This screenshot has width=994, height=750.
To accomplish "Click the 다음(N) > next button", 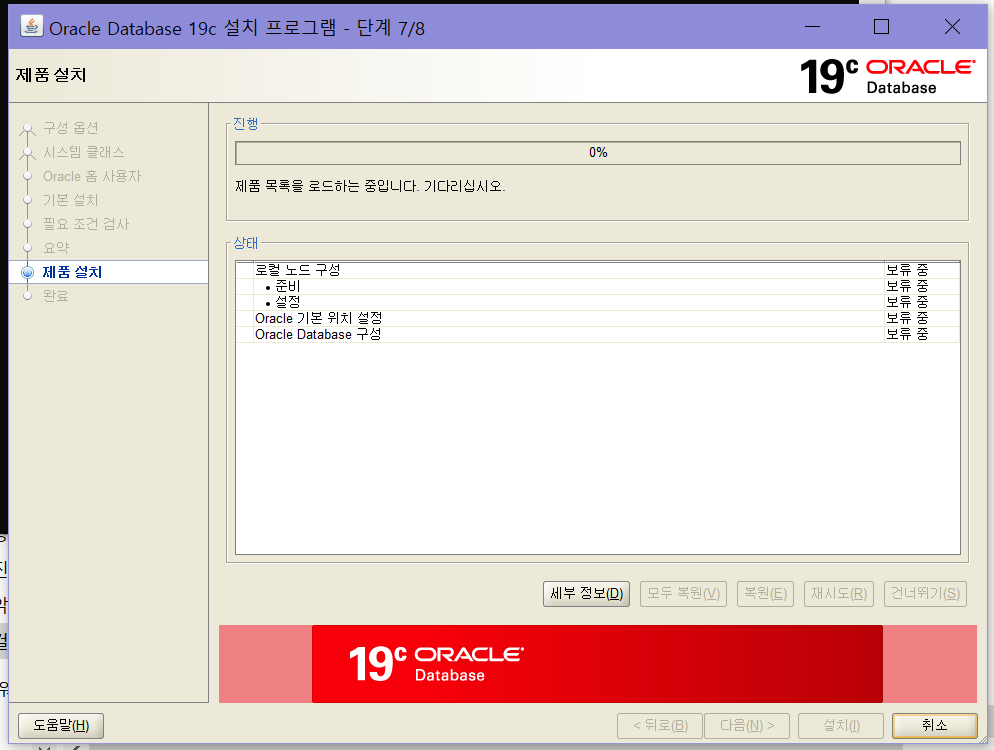I will click(x=747, y=726).
